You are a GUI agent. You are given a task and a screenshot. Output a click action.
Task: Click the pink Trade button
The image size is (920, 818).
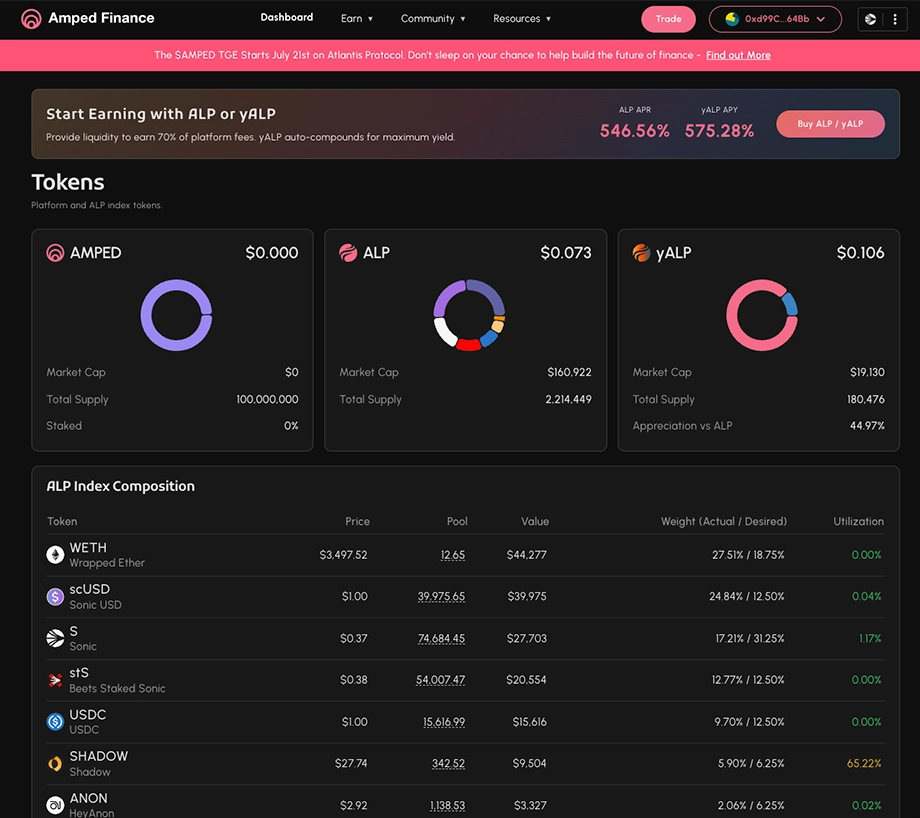click(x=668, y=19)
